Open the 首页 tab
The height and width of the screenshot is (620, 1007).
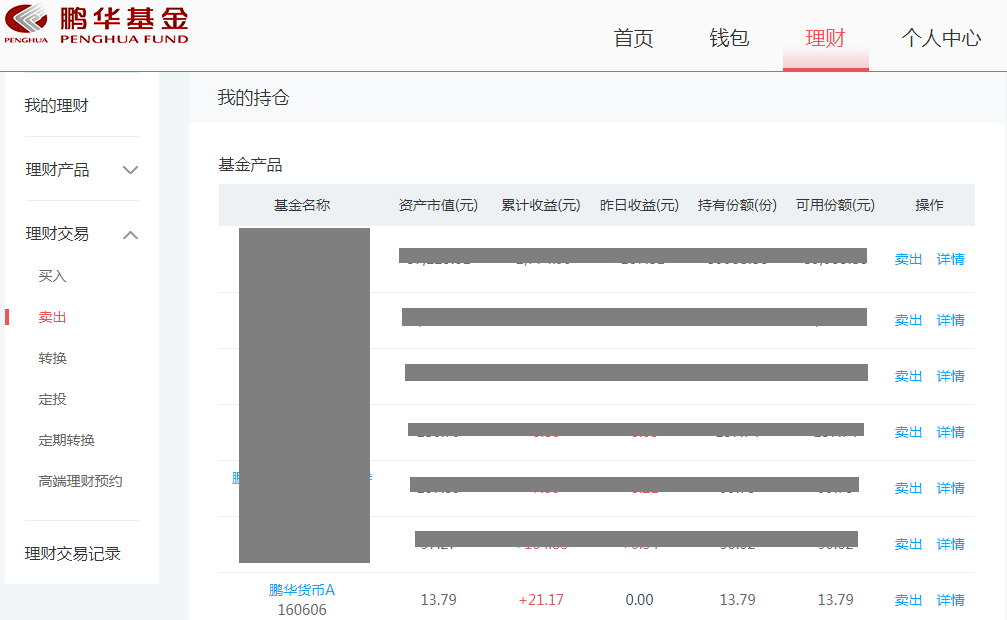tap(633, 39)
